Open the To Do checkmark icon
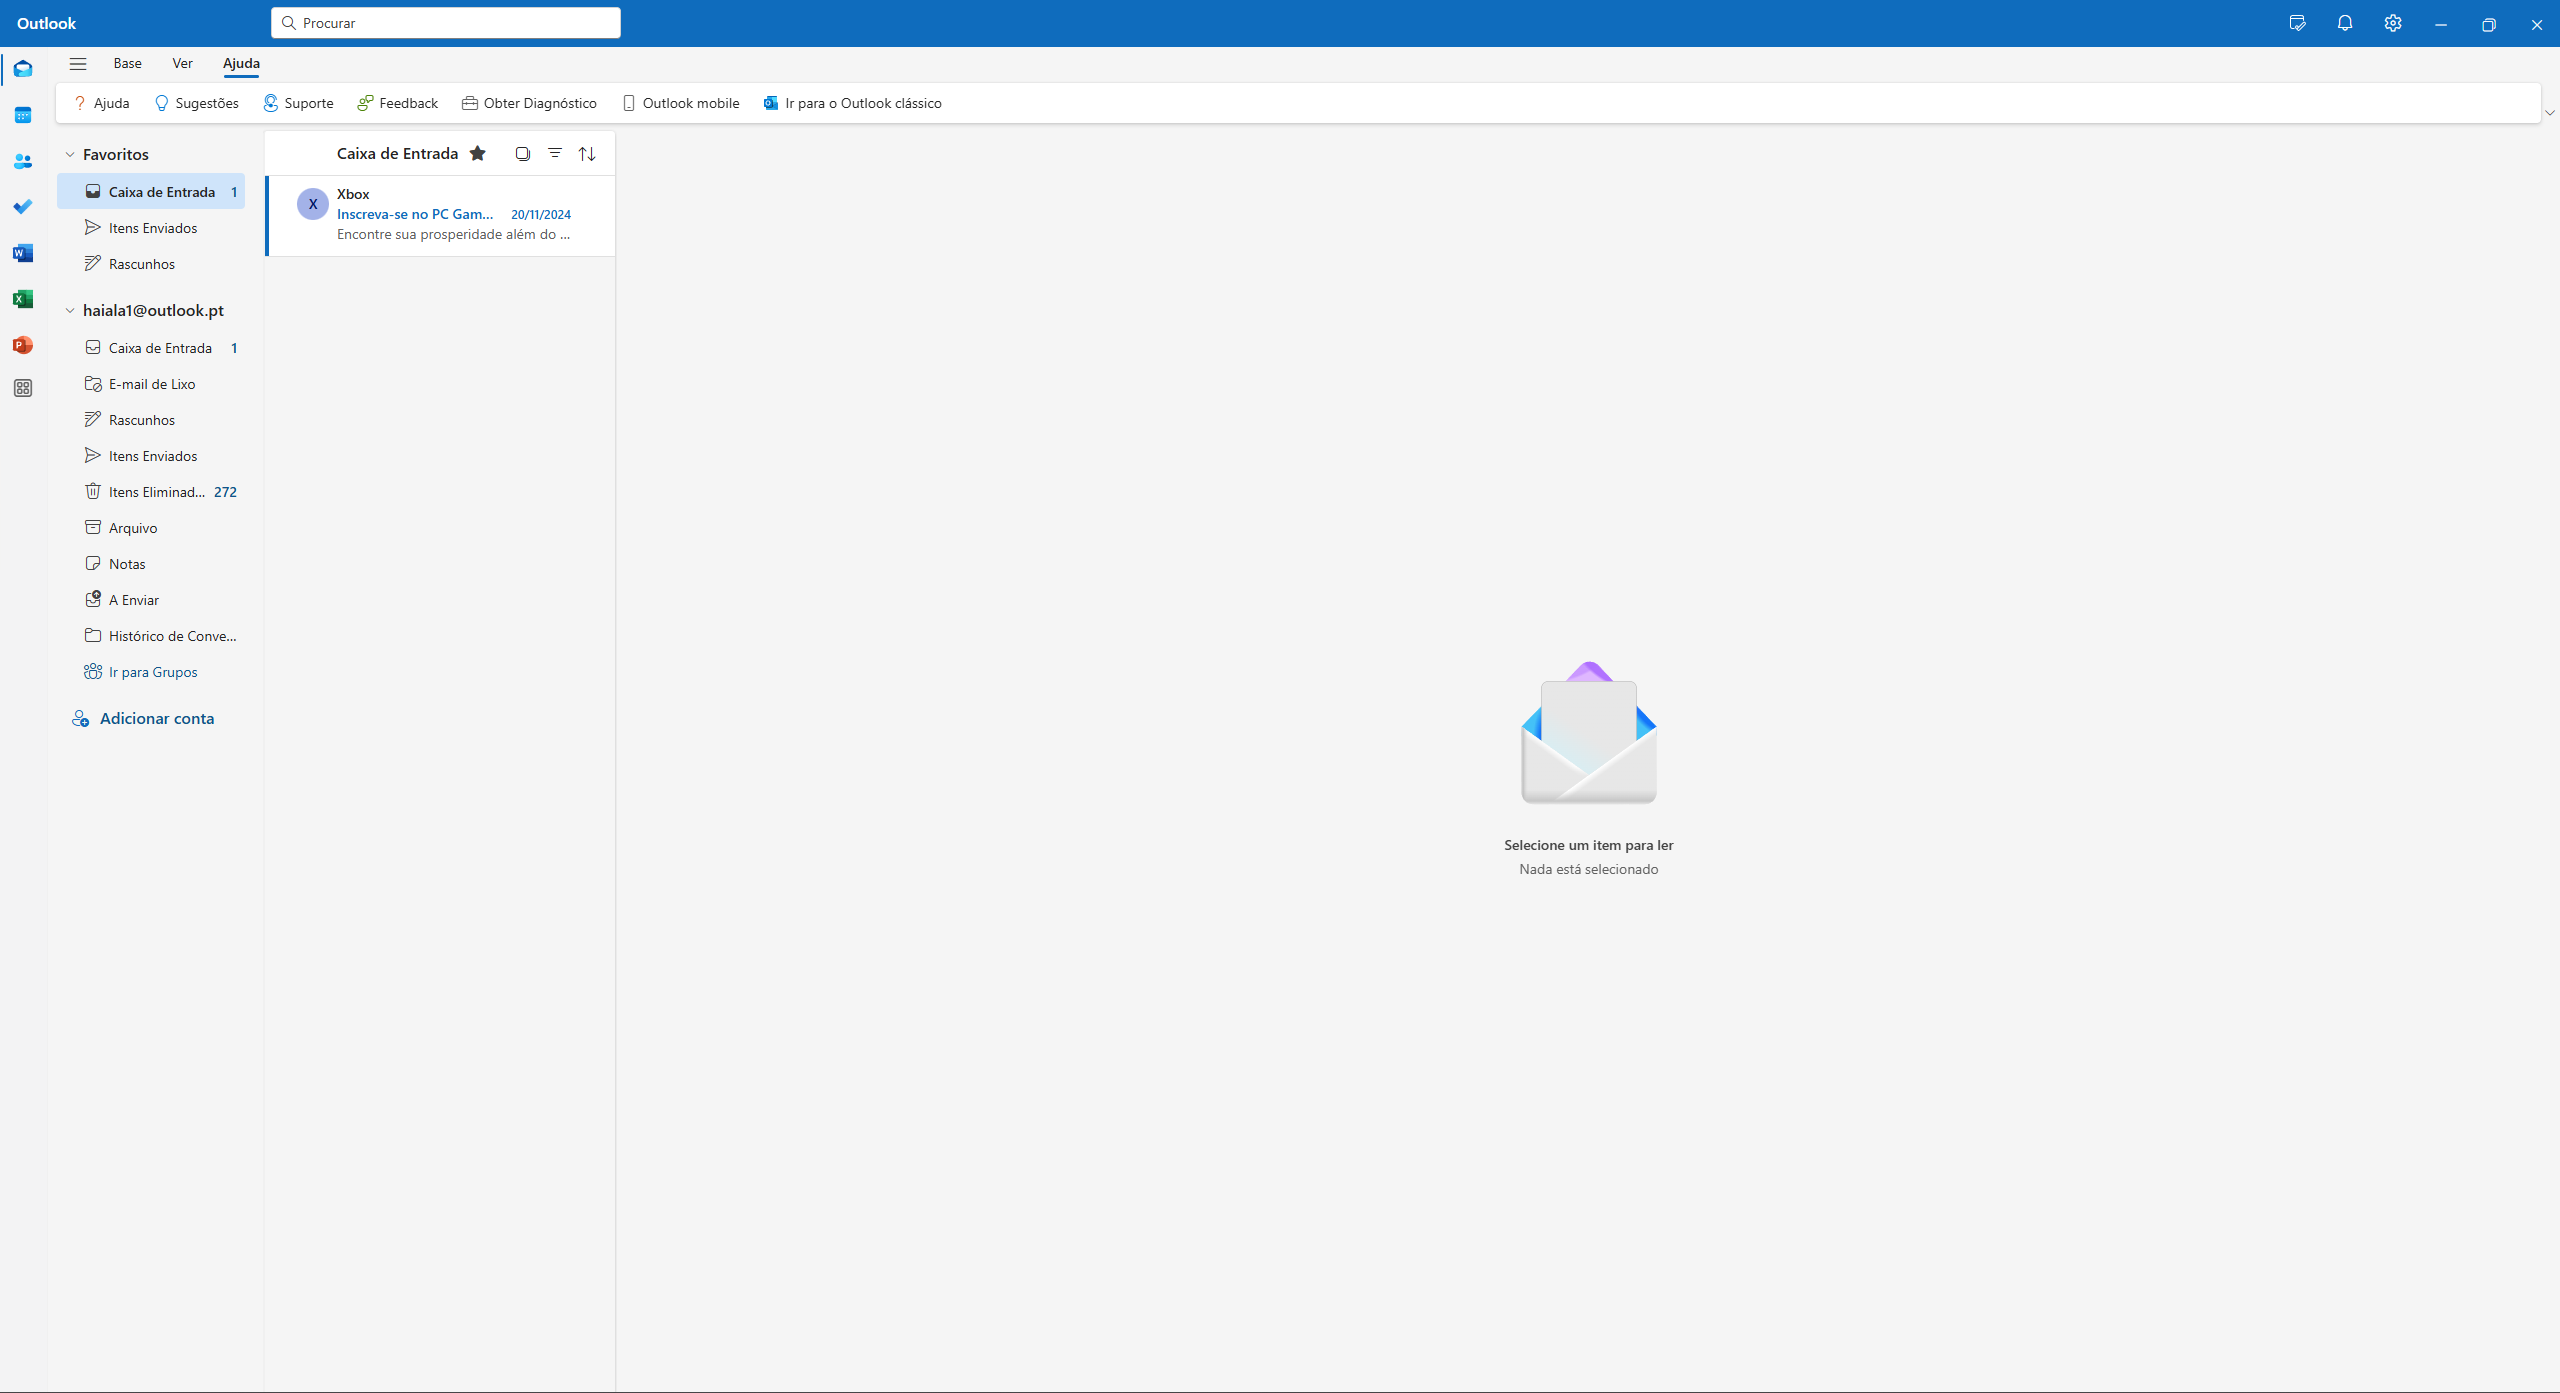2560x1393 pixels. (x=23, y=207)
